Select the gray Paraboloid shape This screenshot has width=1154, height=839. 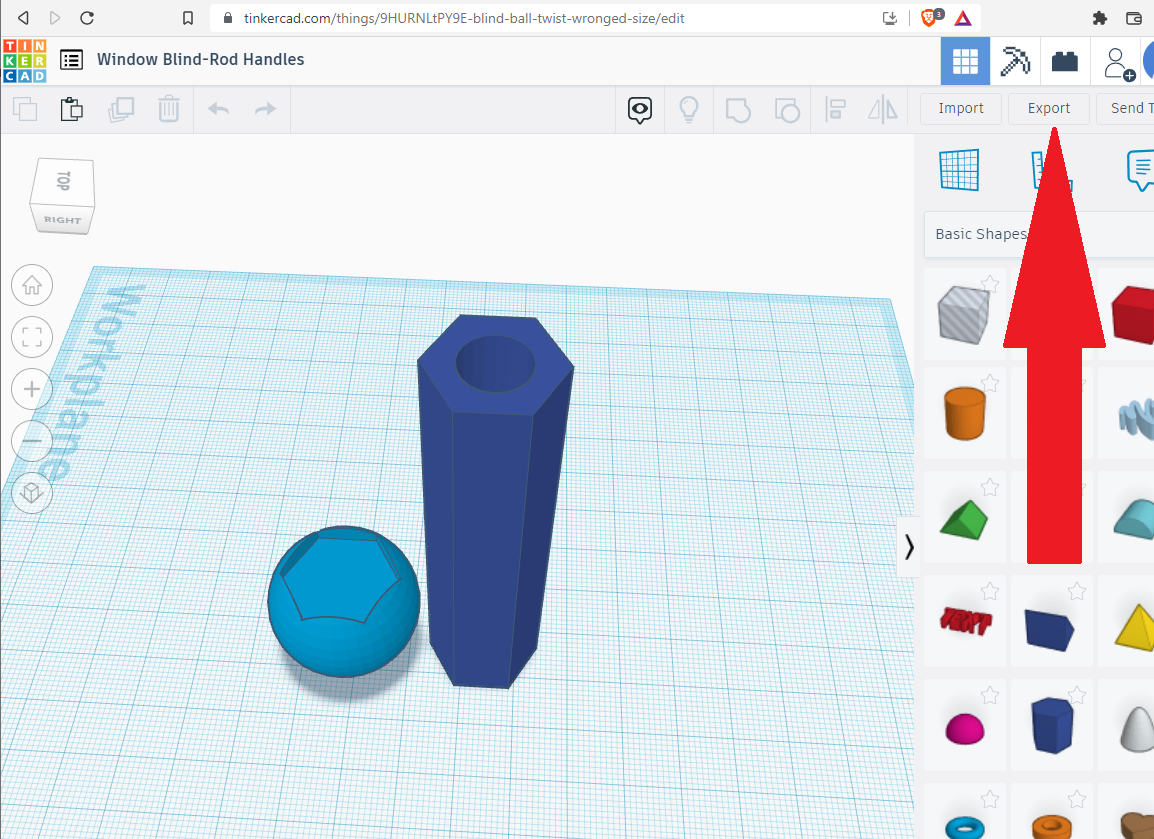coord(1138,729)
